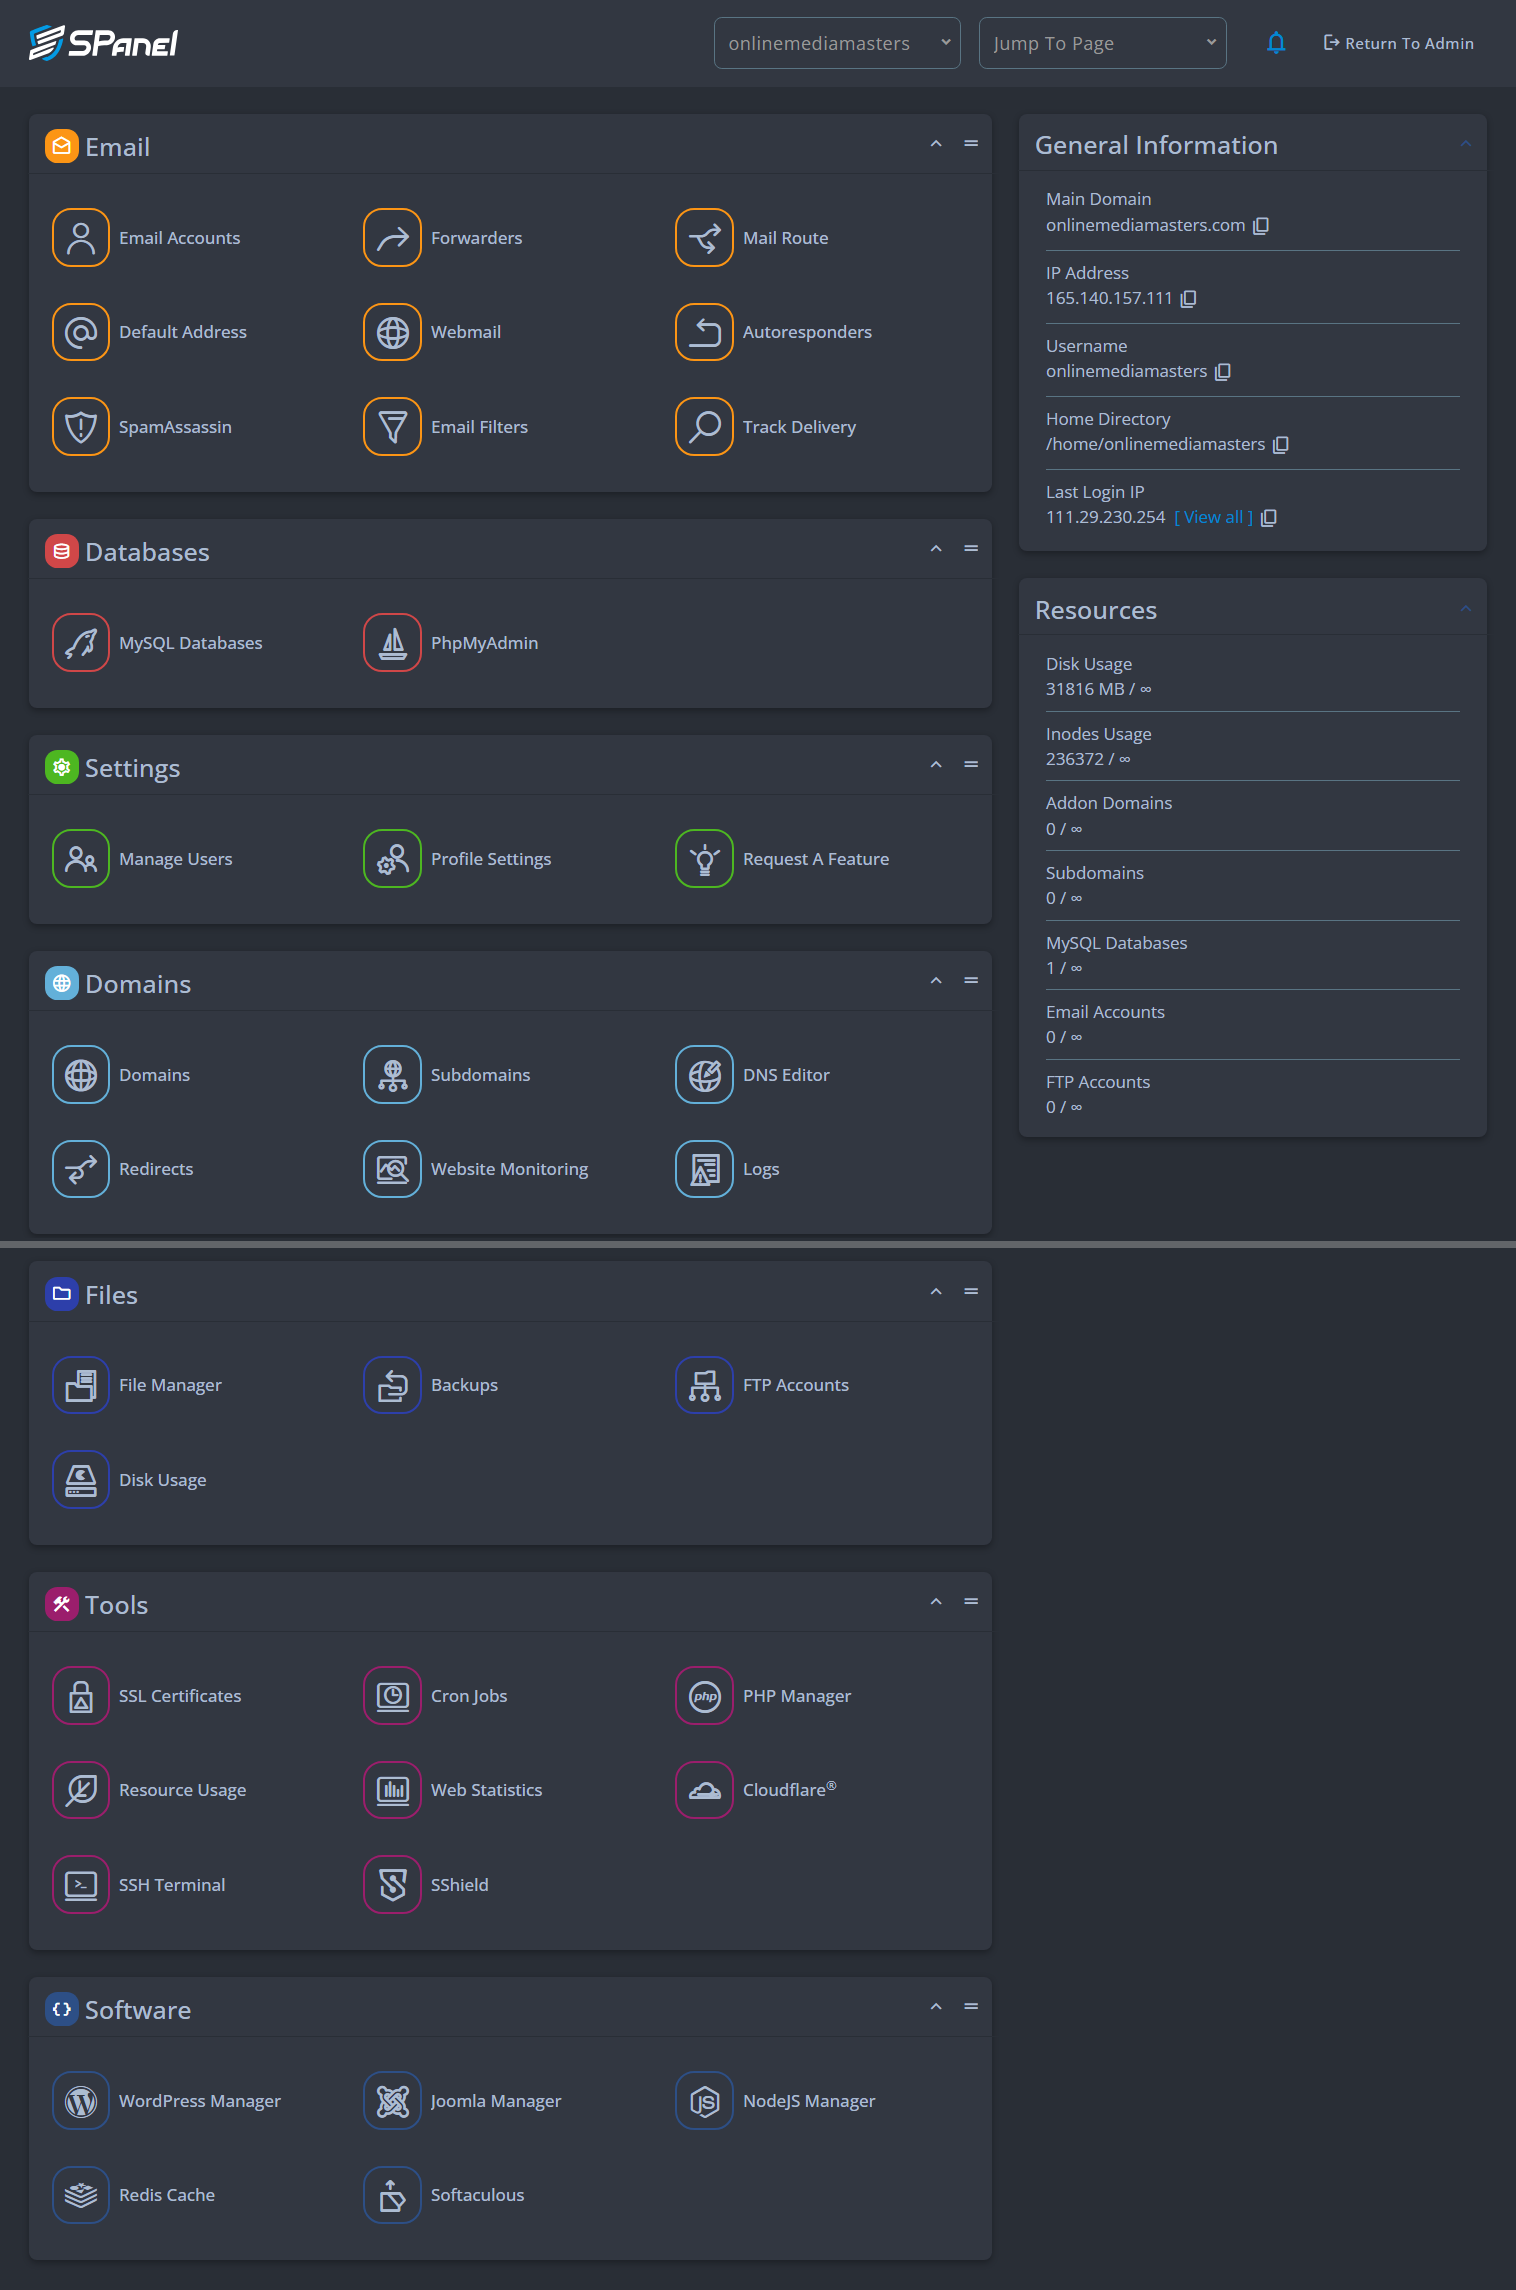Click the SSH Terminal icon
Viewport: 1516px width, 2290px height.
(x=80, y=1885)
